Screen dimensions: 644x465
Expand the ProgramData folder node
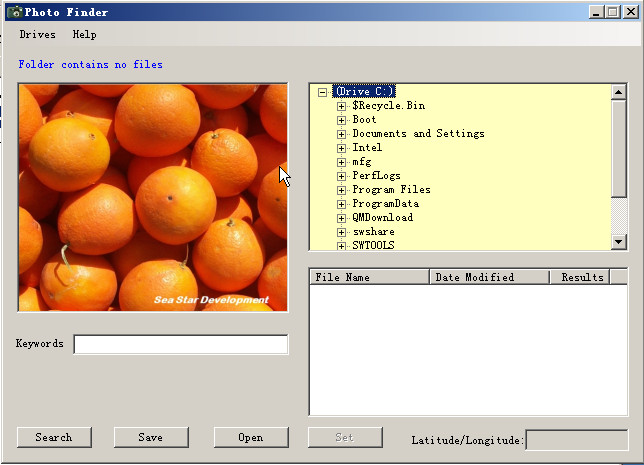pyautogui.click(x=341, y=204)
